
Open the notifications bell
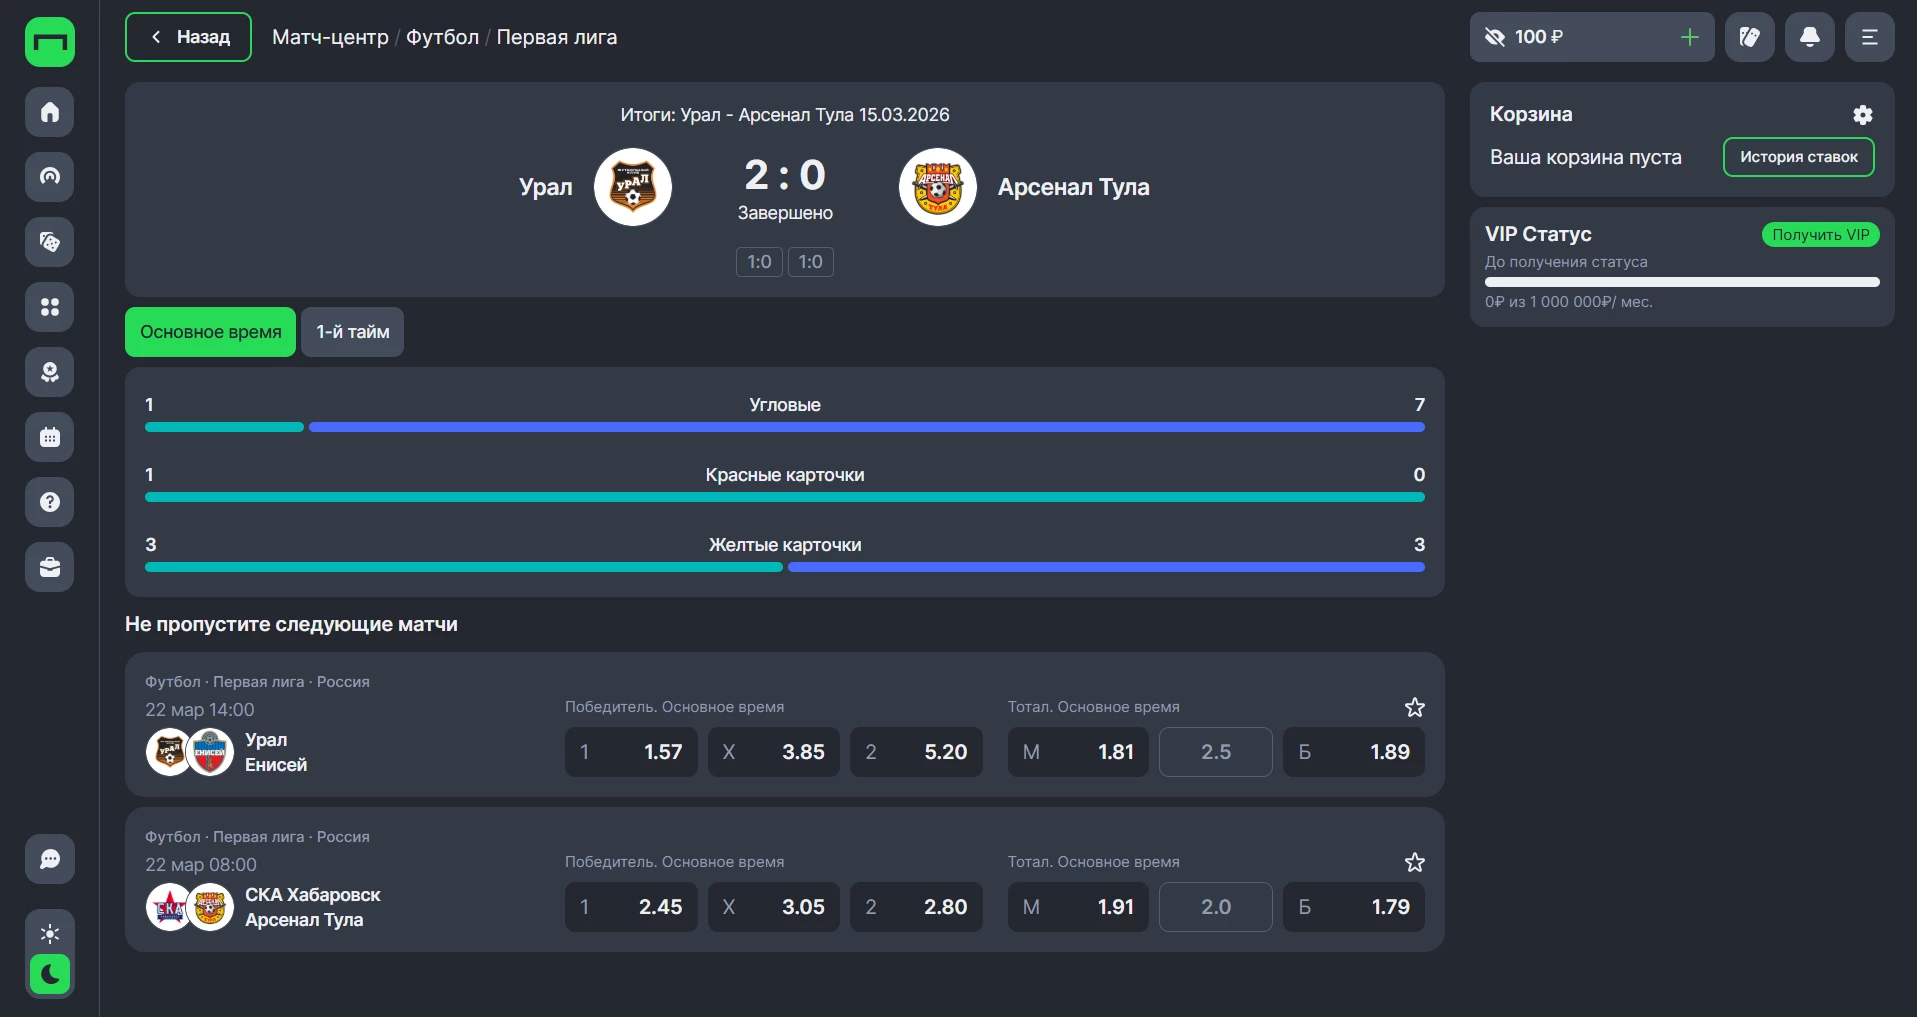[x=1809, y=37]
